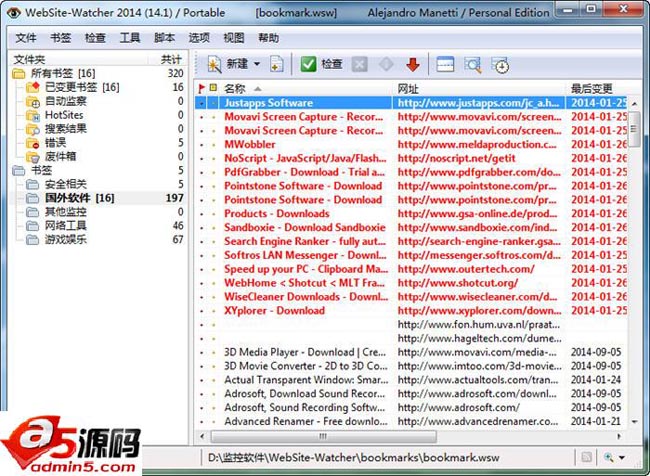Select Softros LAN Messenger bookmark
Image resolution: width=650 pixels, height=476 pixels.
tap(305, 255)
